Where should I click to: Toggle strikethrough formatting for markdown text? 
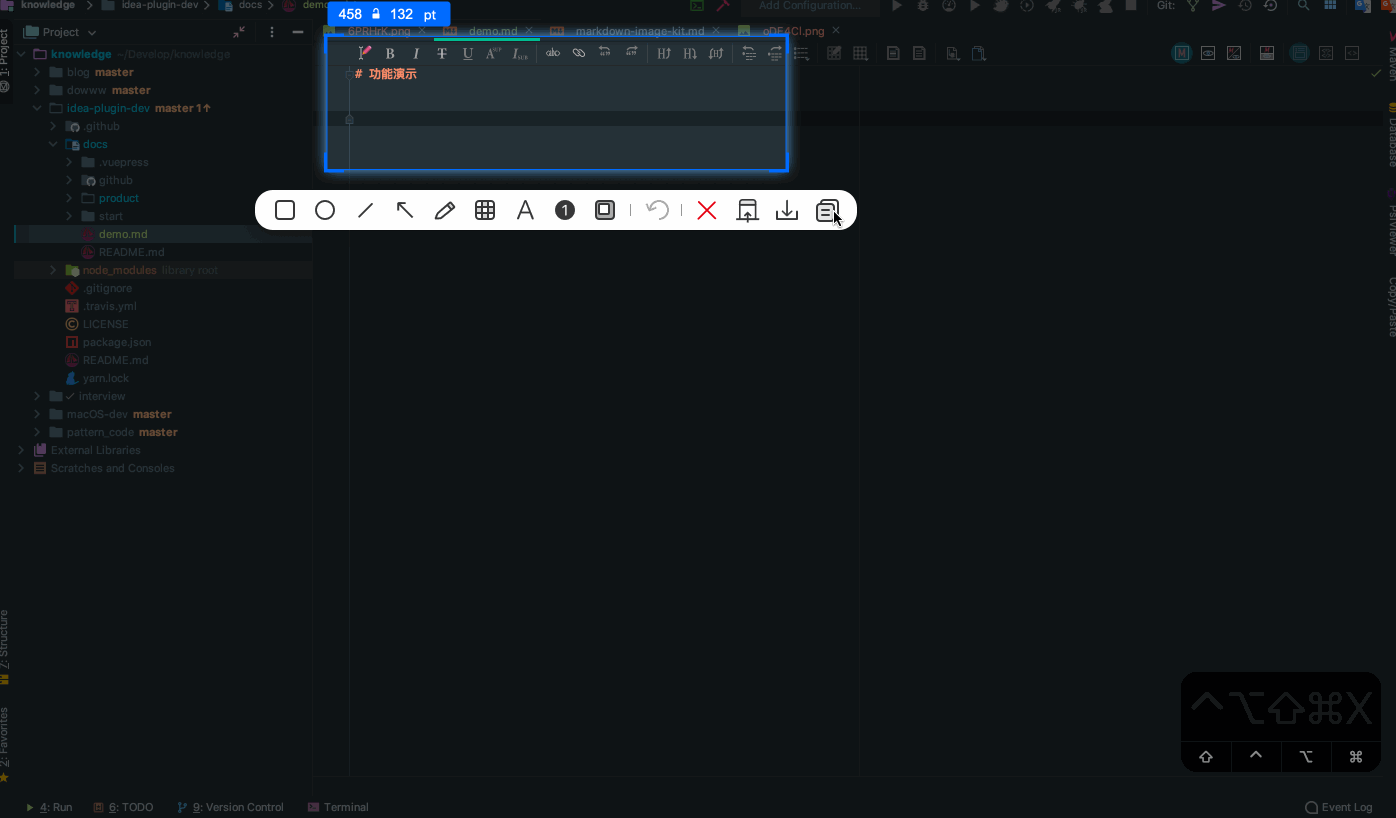(442, 53)
